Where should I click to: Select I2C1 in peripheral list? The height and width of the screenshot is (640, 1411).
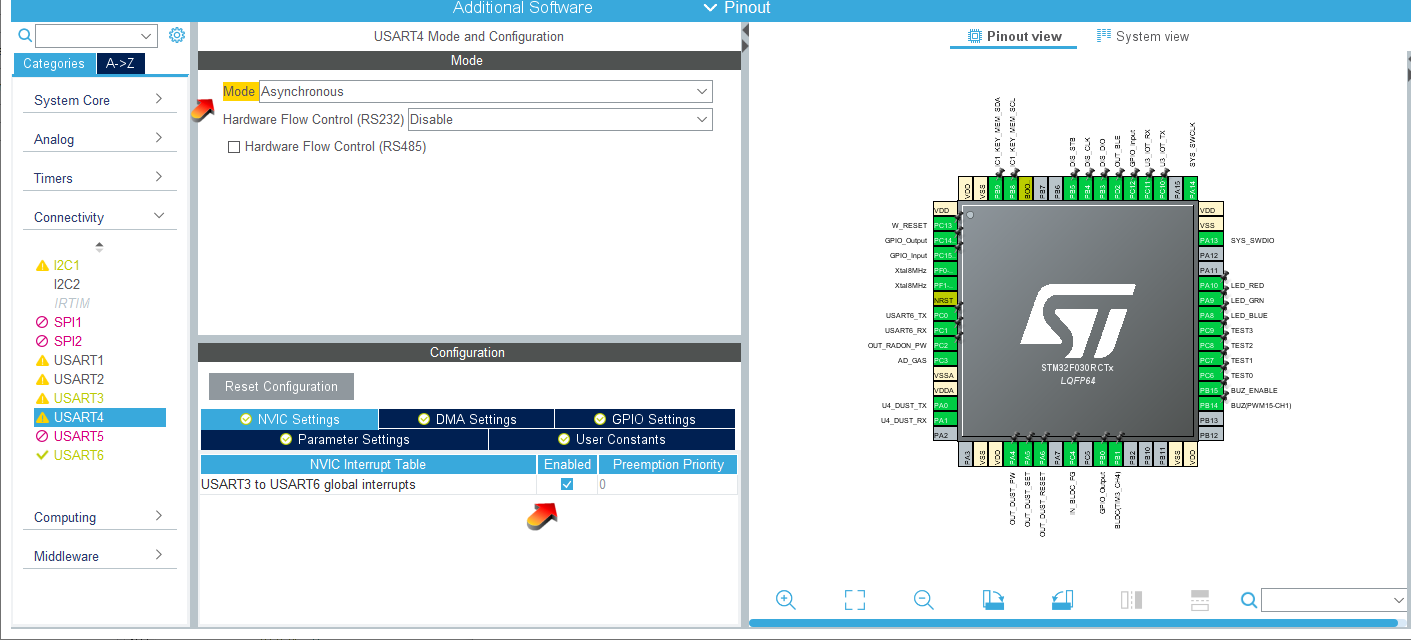coord(66,265)
